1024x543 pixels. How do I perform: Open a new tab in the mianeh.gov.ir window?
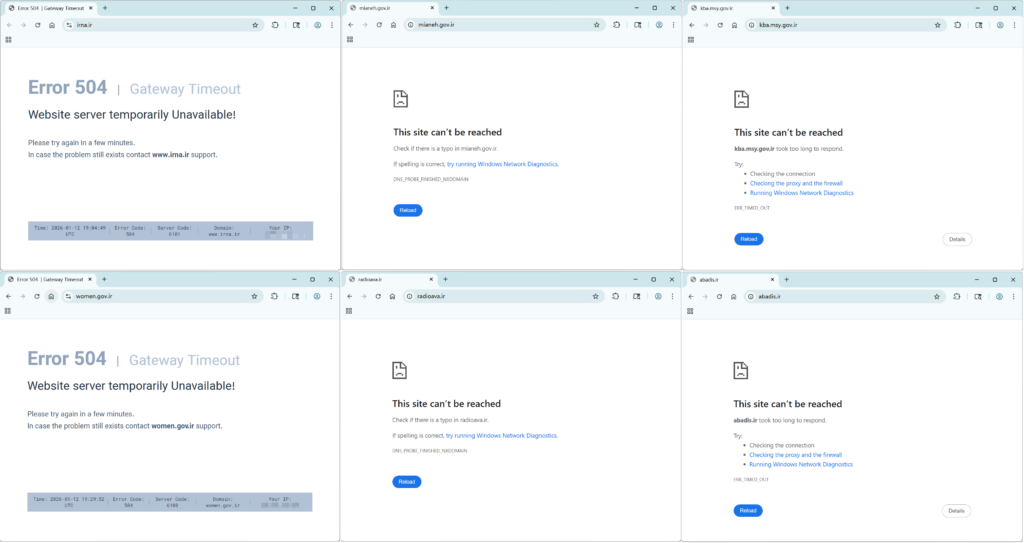point(447,8)
